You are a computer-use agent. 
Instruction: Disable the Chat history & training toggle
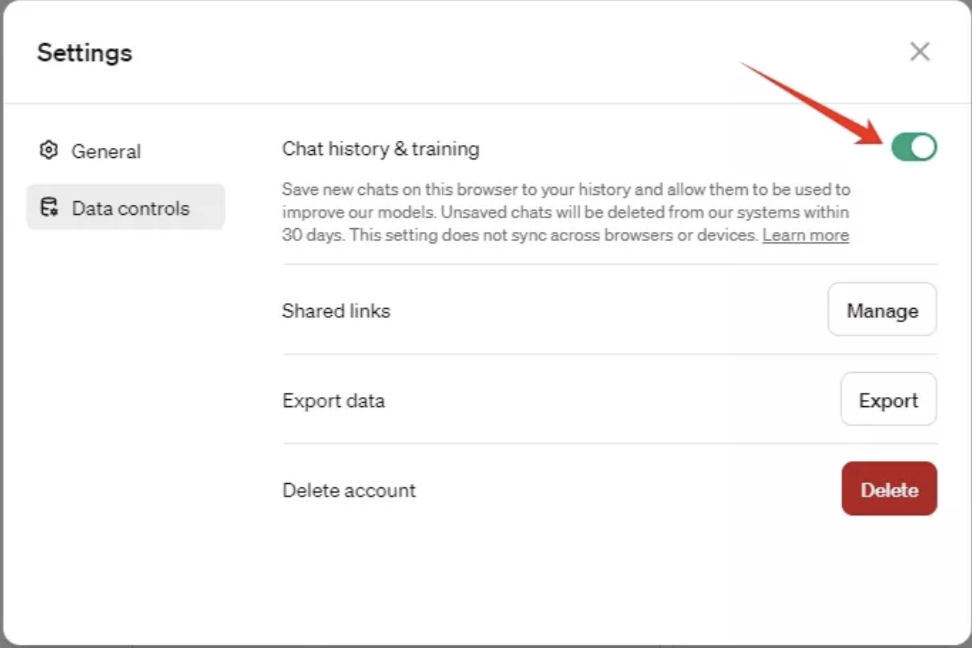[x=913, y=147]
